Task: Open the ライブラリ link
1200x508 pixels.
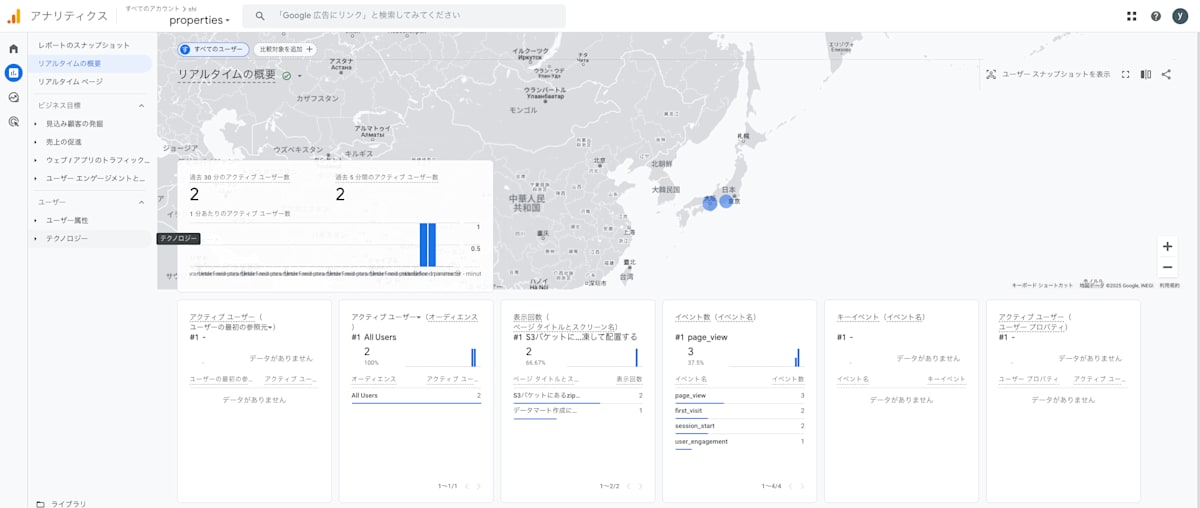Action: point(69,503)
